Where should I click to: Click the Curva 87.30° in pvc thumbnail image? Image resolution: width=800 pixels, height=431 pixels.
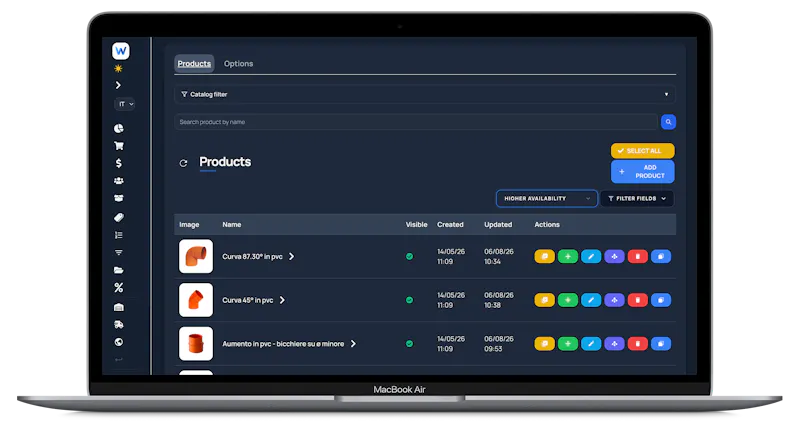pyautogui.click(x=196, y=257)
